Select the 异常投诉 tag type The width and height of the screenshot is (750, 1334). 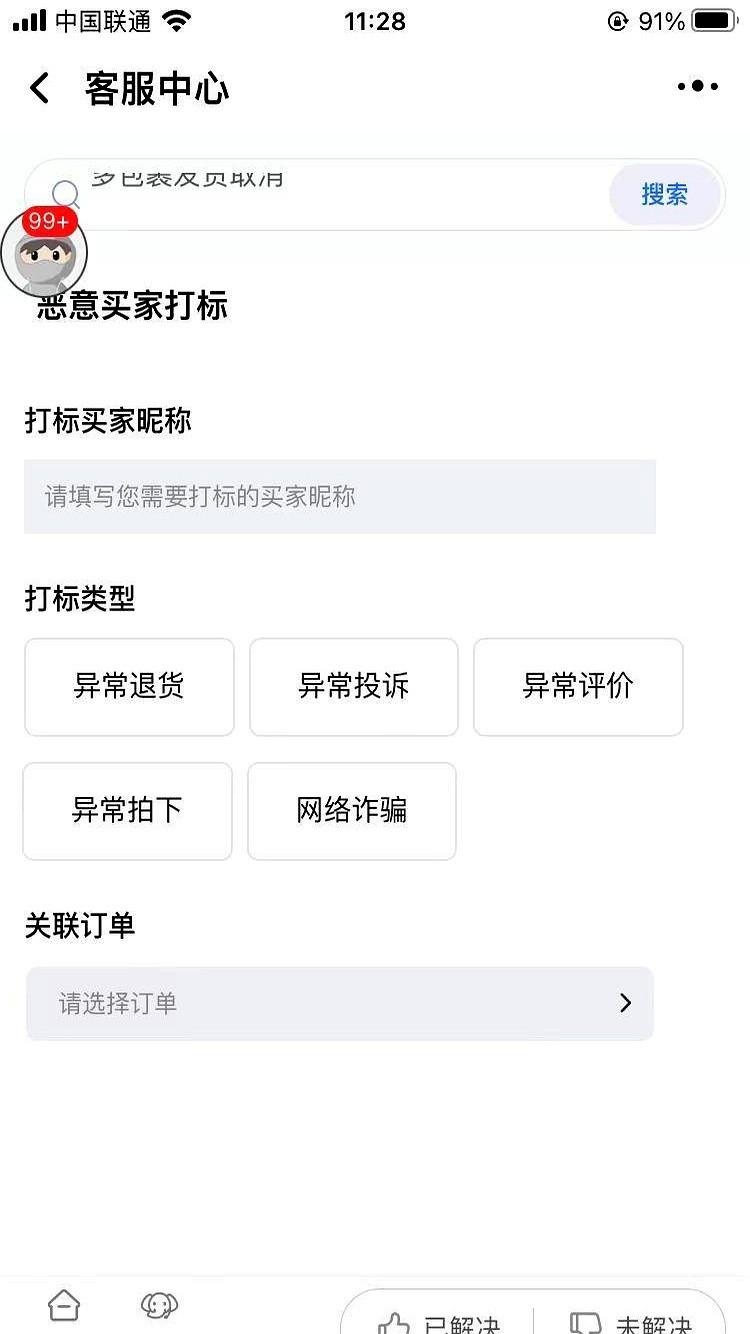354,687
